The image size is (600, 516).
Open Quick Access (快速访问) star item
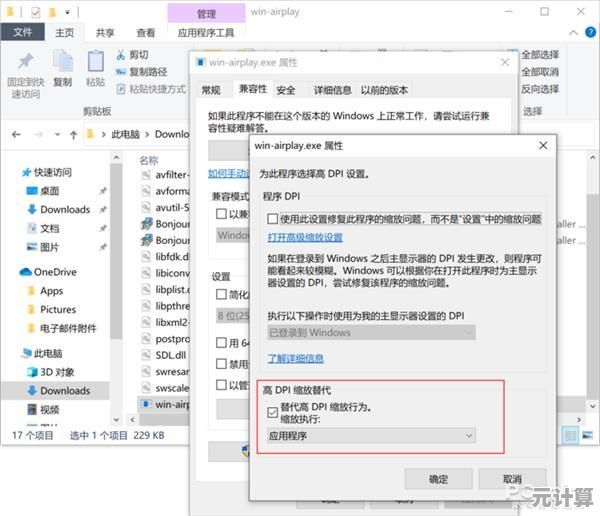(x=47, y=172)
